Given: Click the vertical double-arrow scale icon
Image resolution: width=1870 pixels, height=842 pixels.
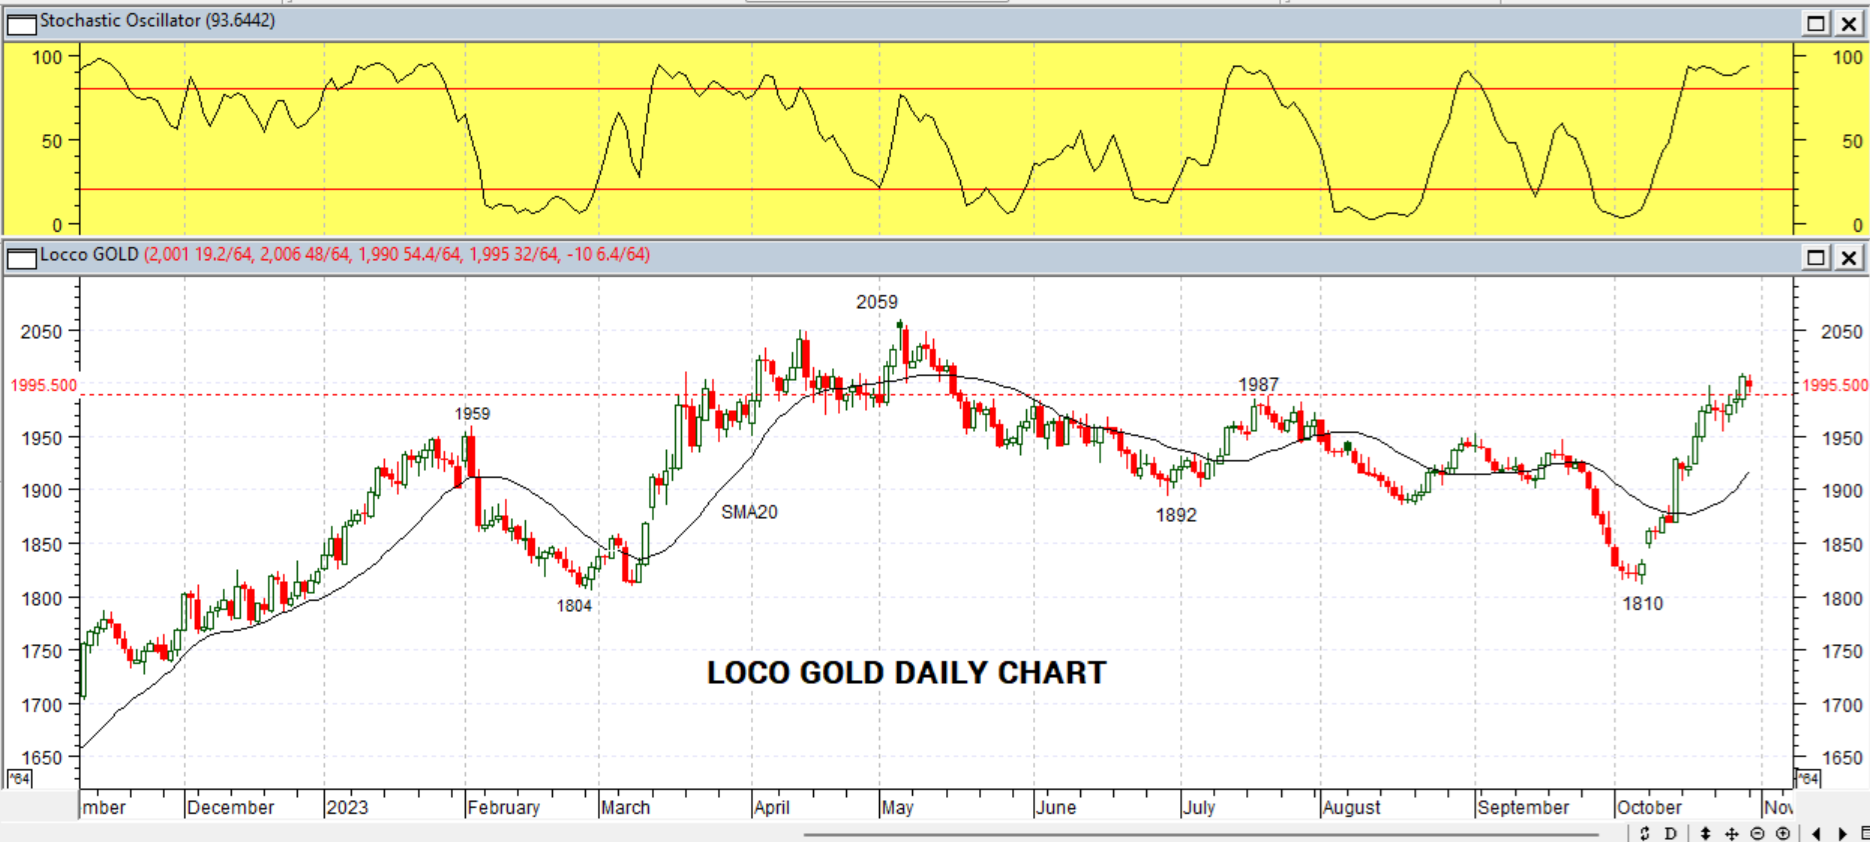Looking at the screenshot, I should 1705,833.
